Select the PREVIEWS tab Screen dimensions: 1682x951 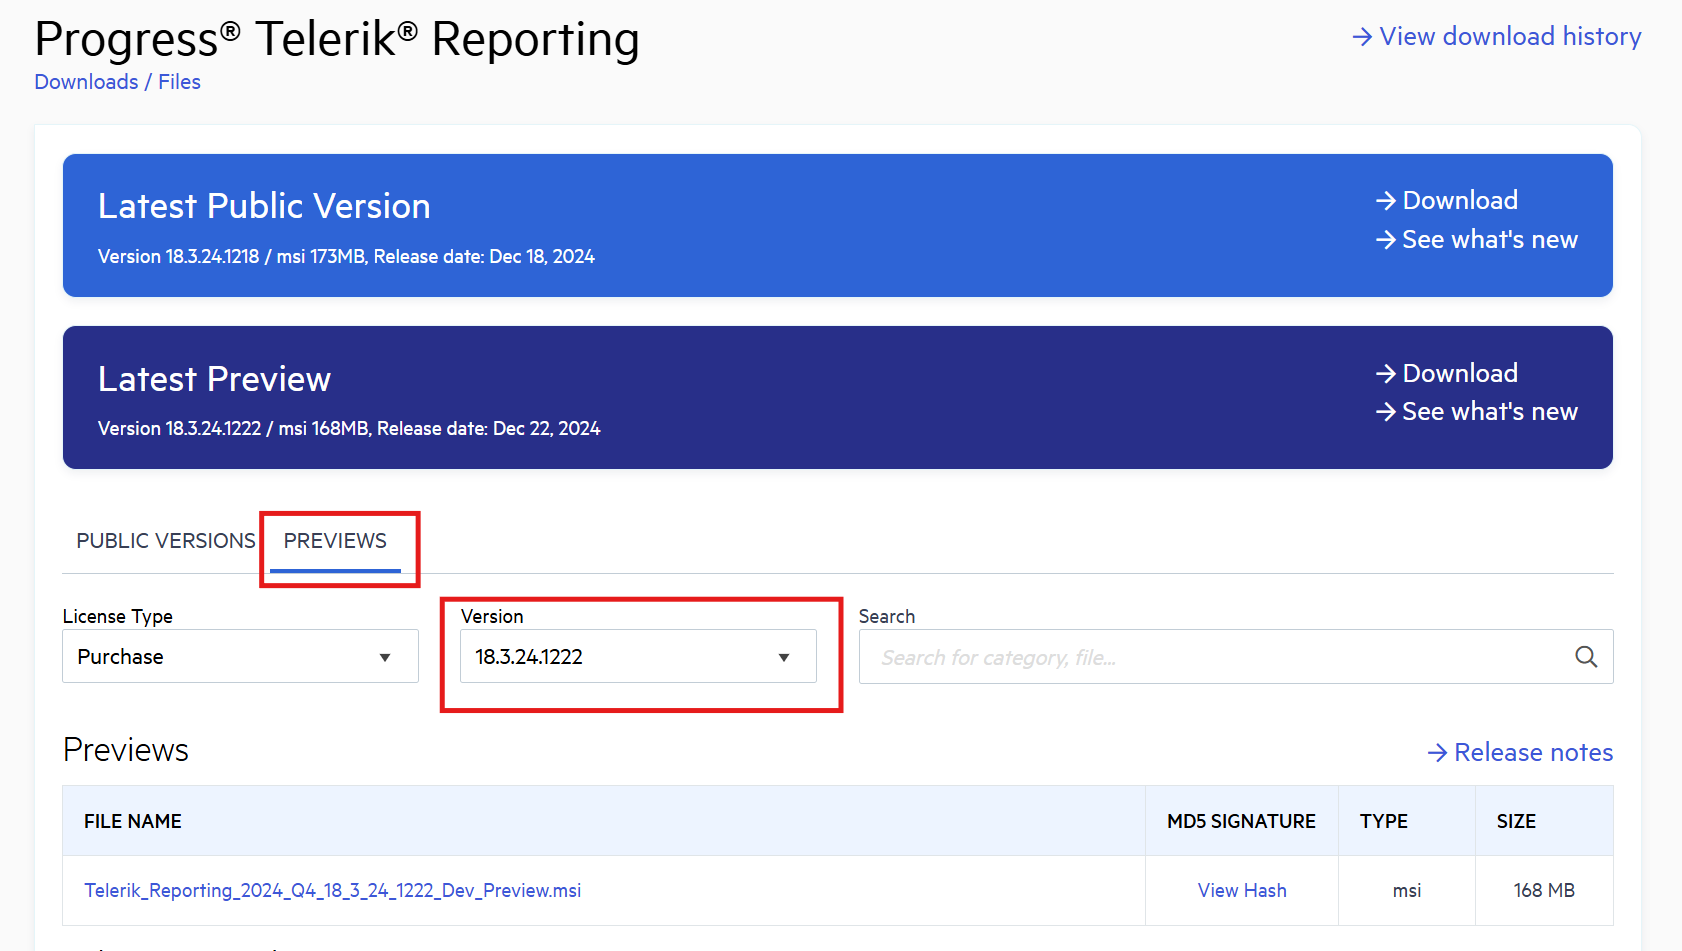coord(335,540)
